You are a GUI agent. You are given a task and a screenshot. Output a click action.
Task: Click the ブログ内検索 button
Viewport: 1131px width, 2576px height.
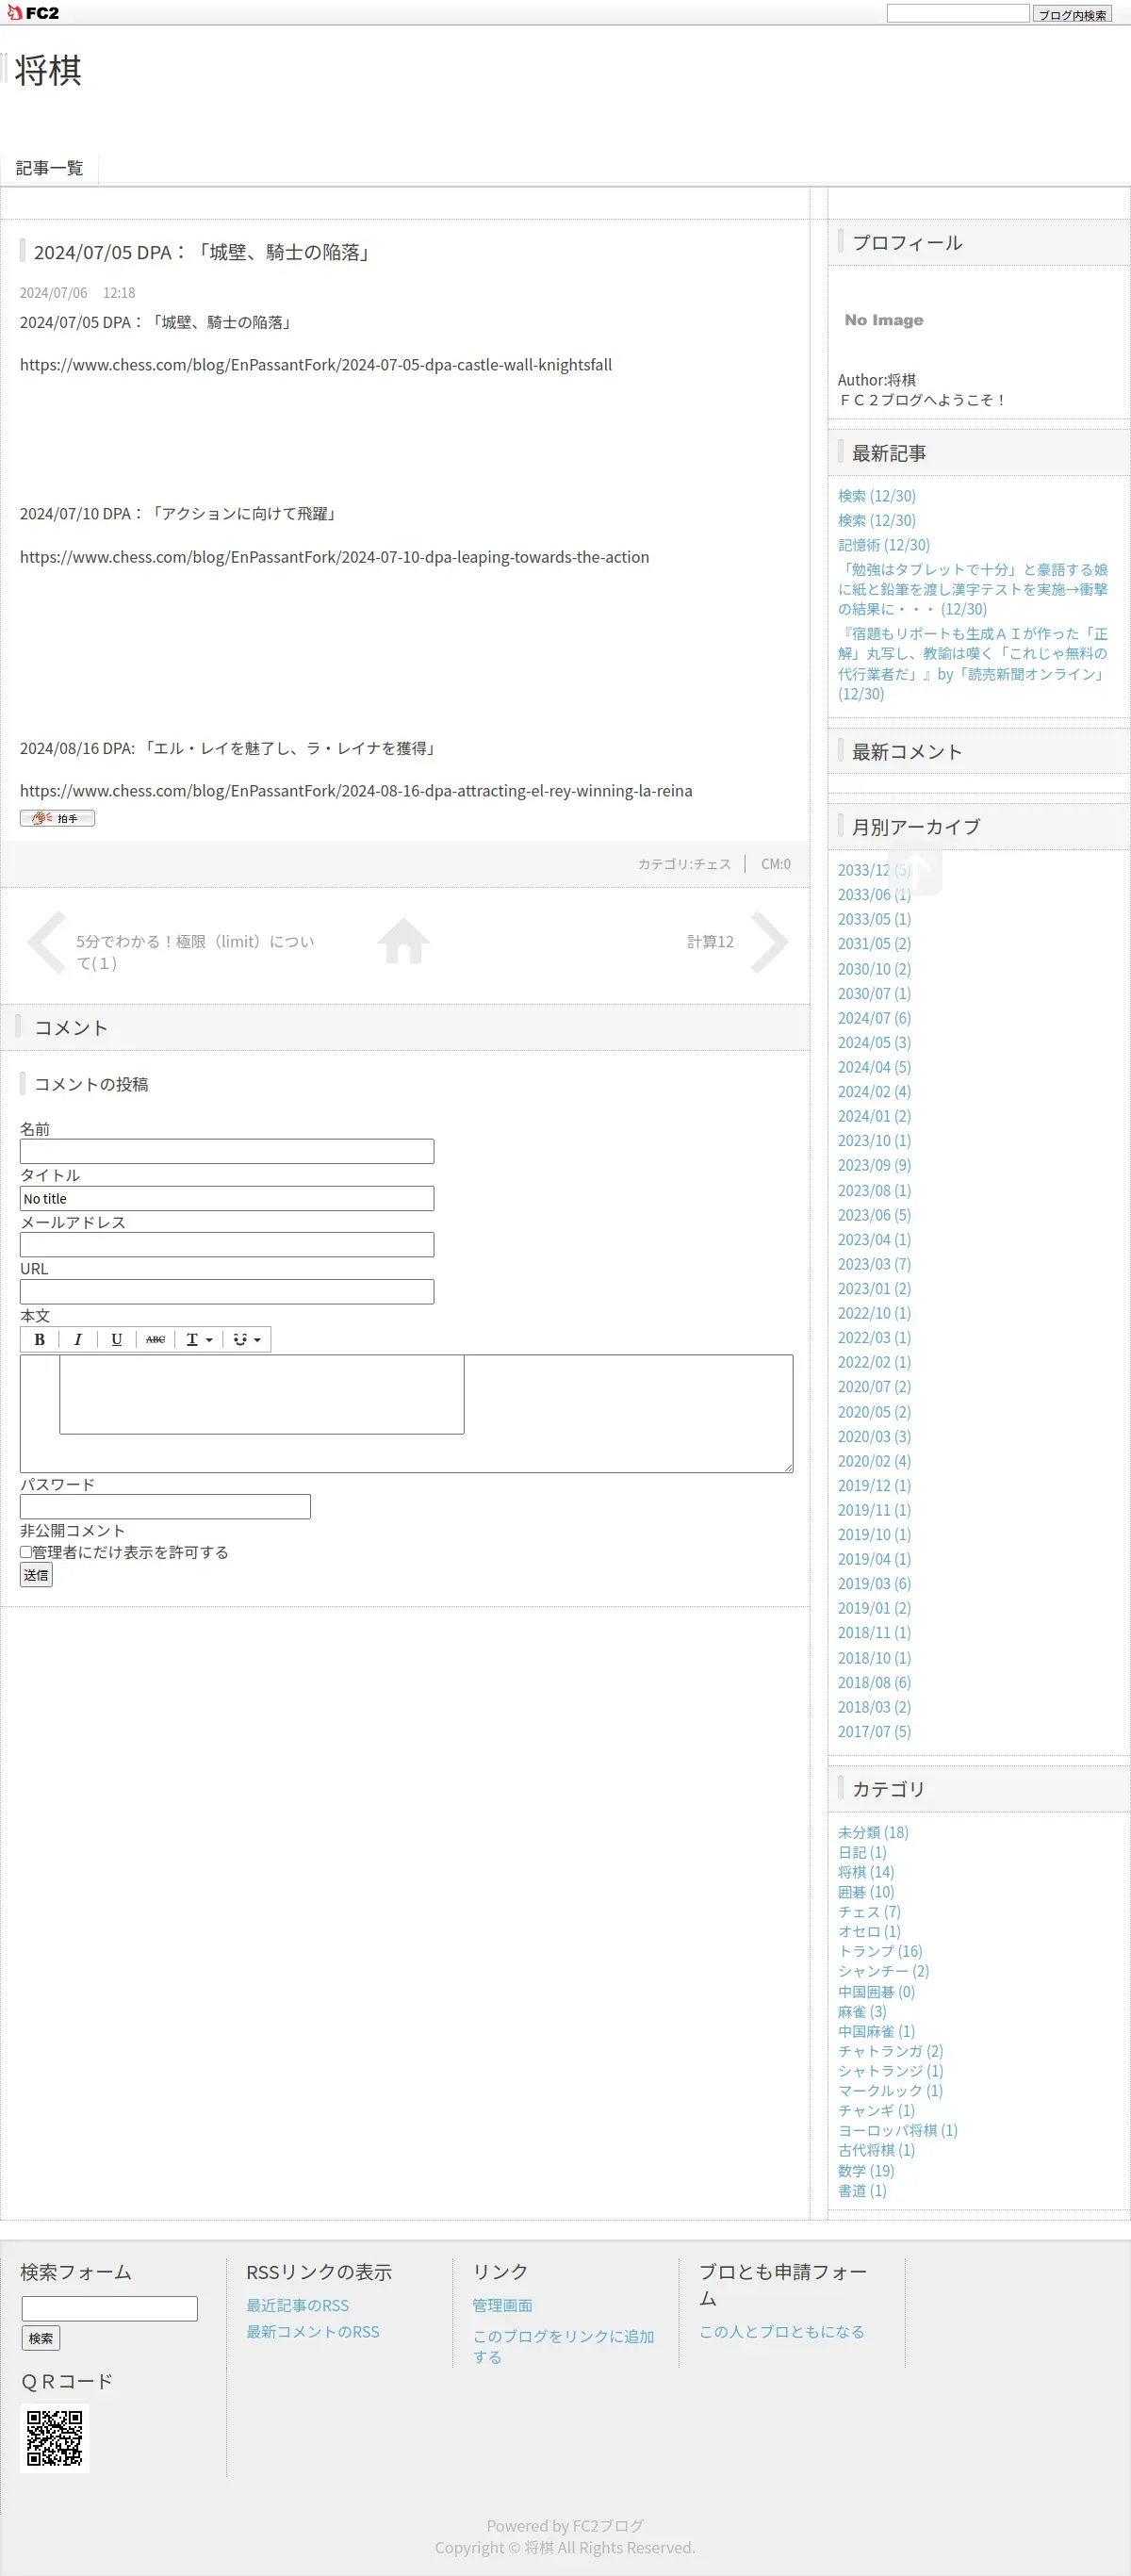[1072, 14]
